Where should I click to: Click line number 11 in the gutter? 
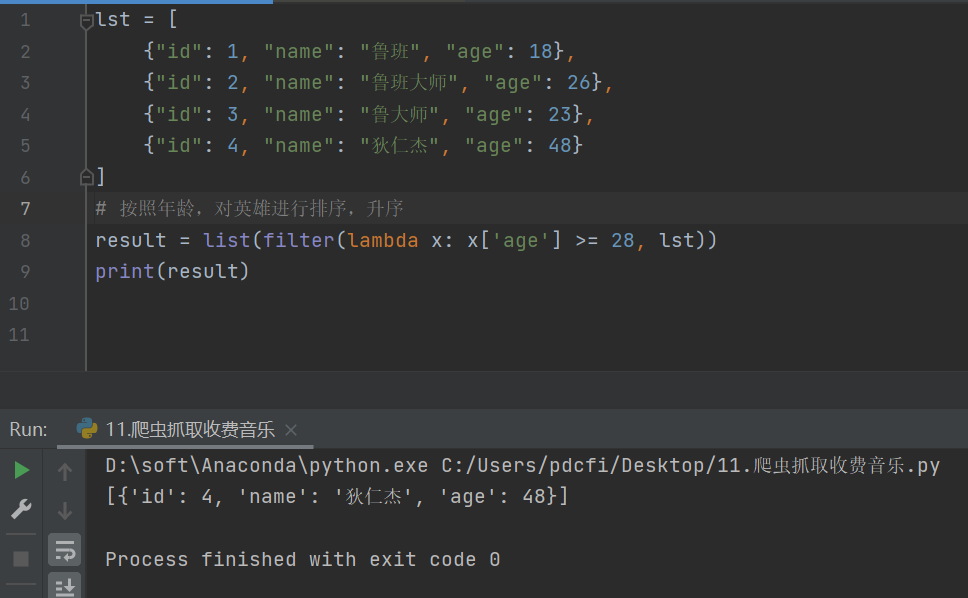[19, 334]
